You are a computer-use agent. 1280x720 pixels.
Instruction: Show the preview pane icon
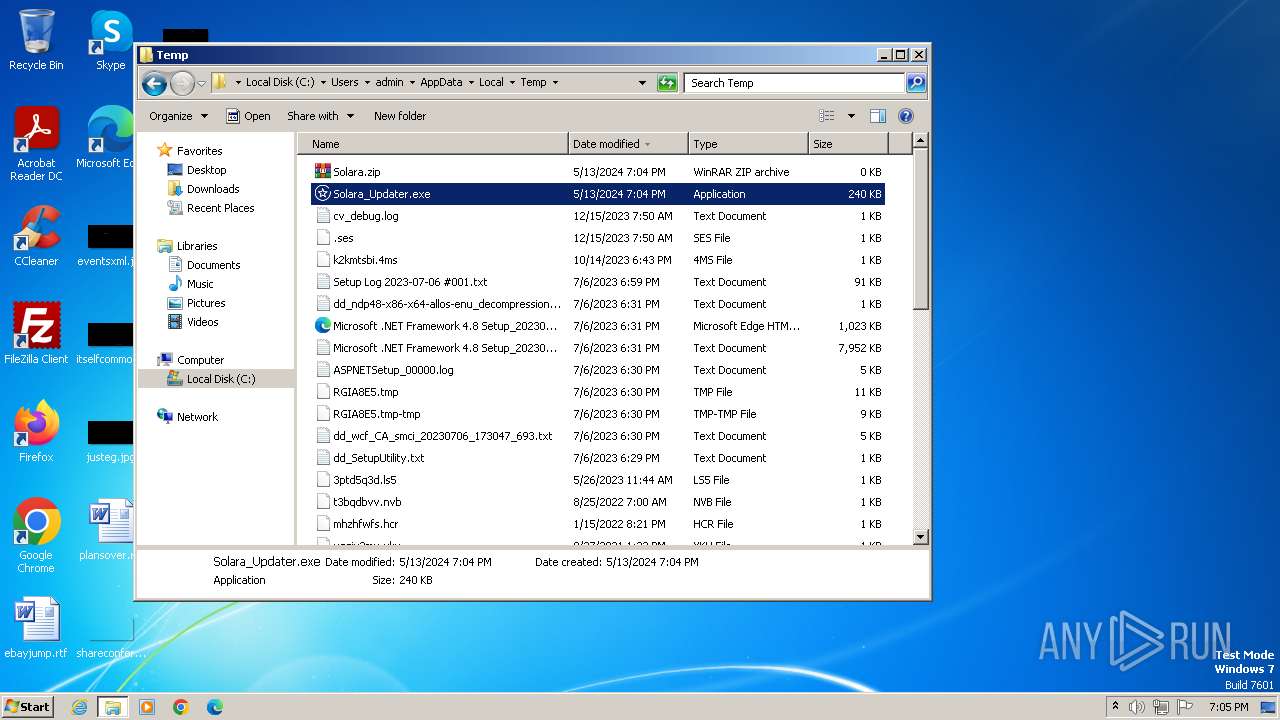878,116
